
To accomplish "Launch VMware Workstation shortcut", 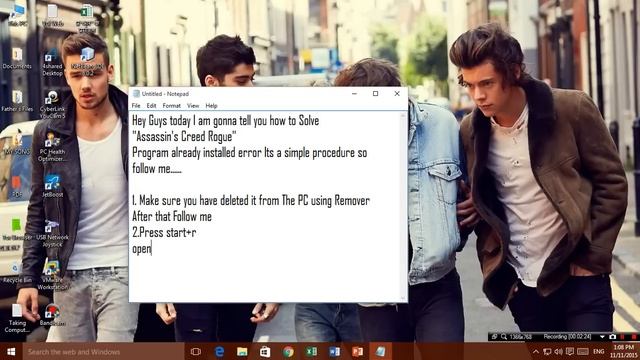I will coord(52,276).
